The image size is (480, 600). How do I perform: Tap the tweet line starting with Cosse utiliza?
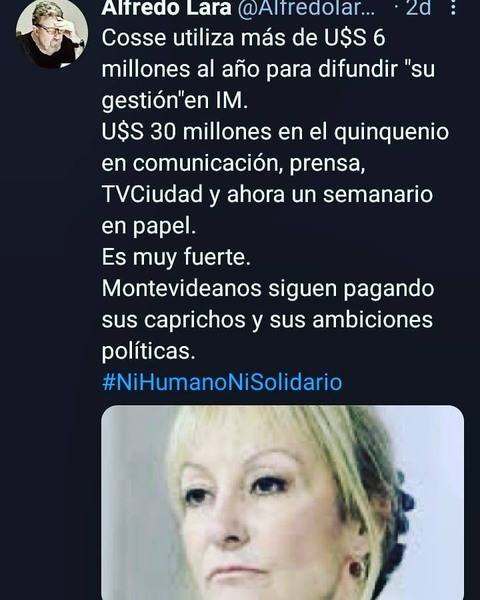pyautogui.click(x=243, y=38)
